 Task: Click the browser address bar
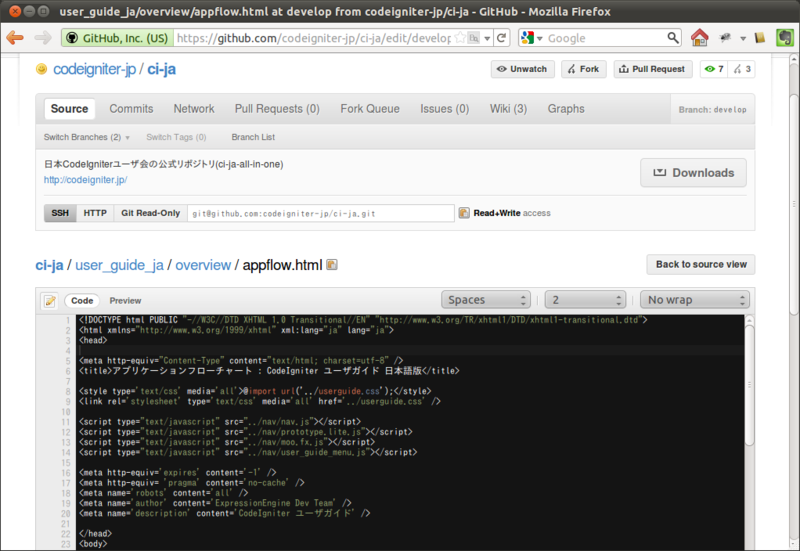click(313, 38)
